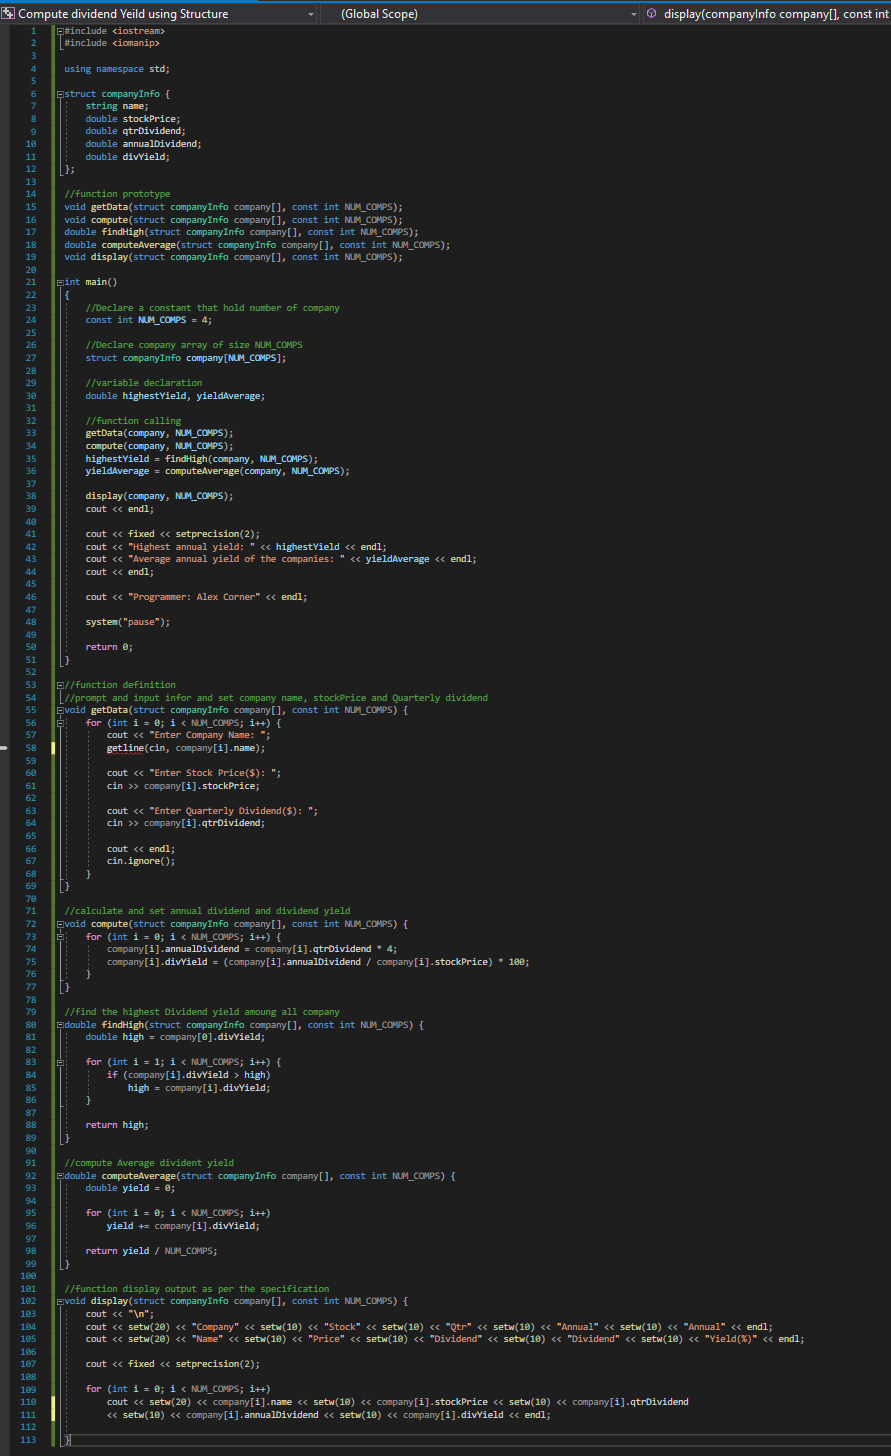
Task: Collapse the for loop inside compute
Action: point(59,935)
